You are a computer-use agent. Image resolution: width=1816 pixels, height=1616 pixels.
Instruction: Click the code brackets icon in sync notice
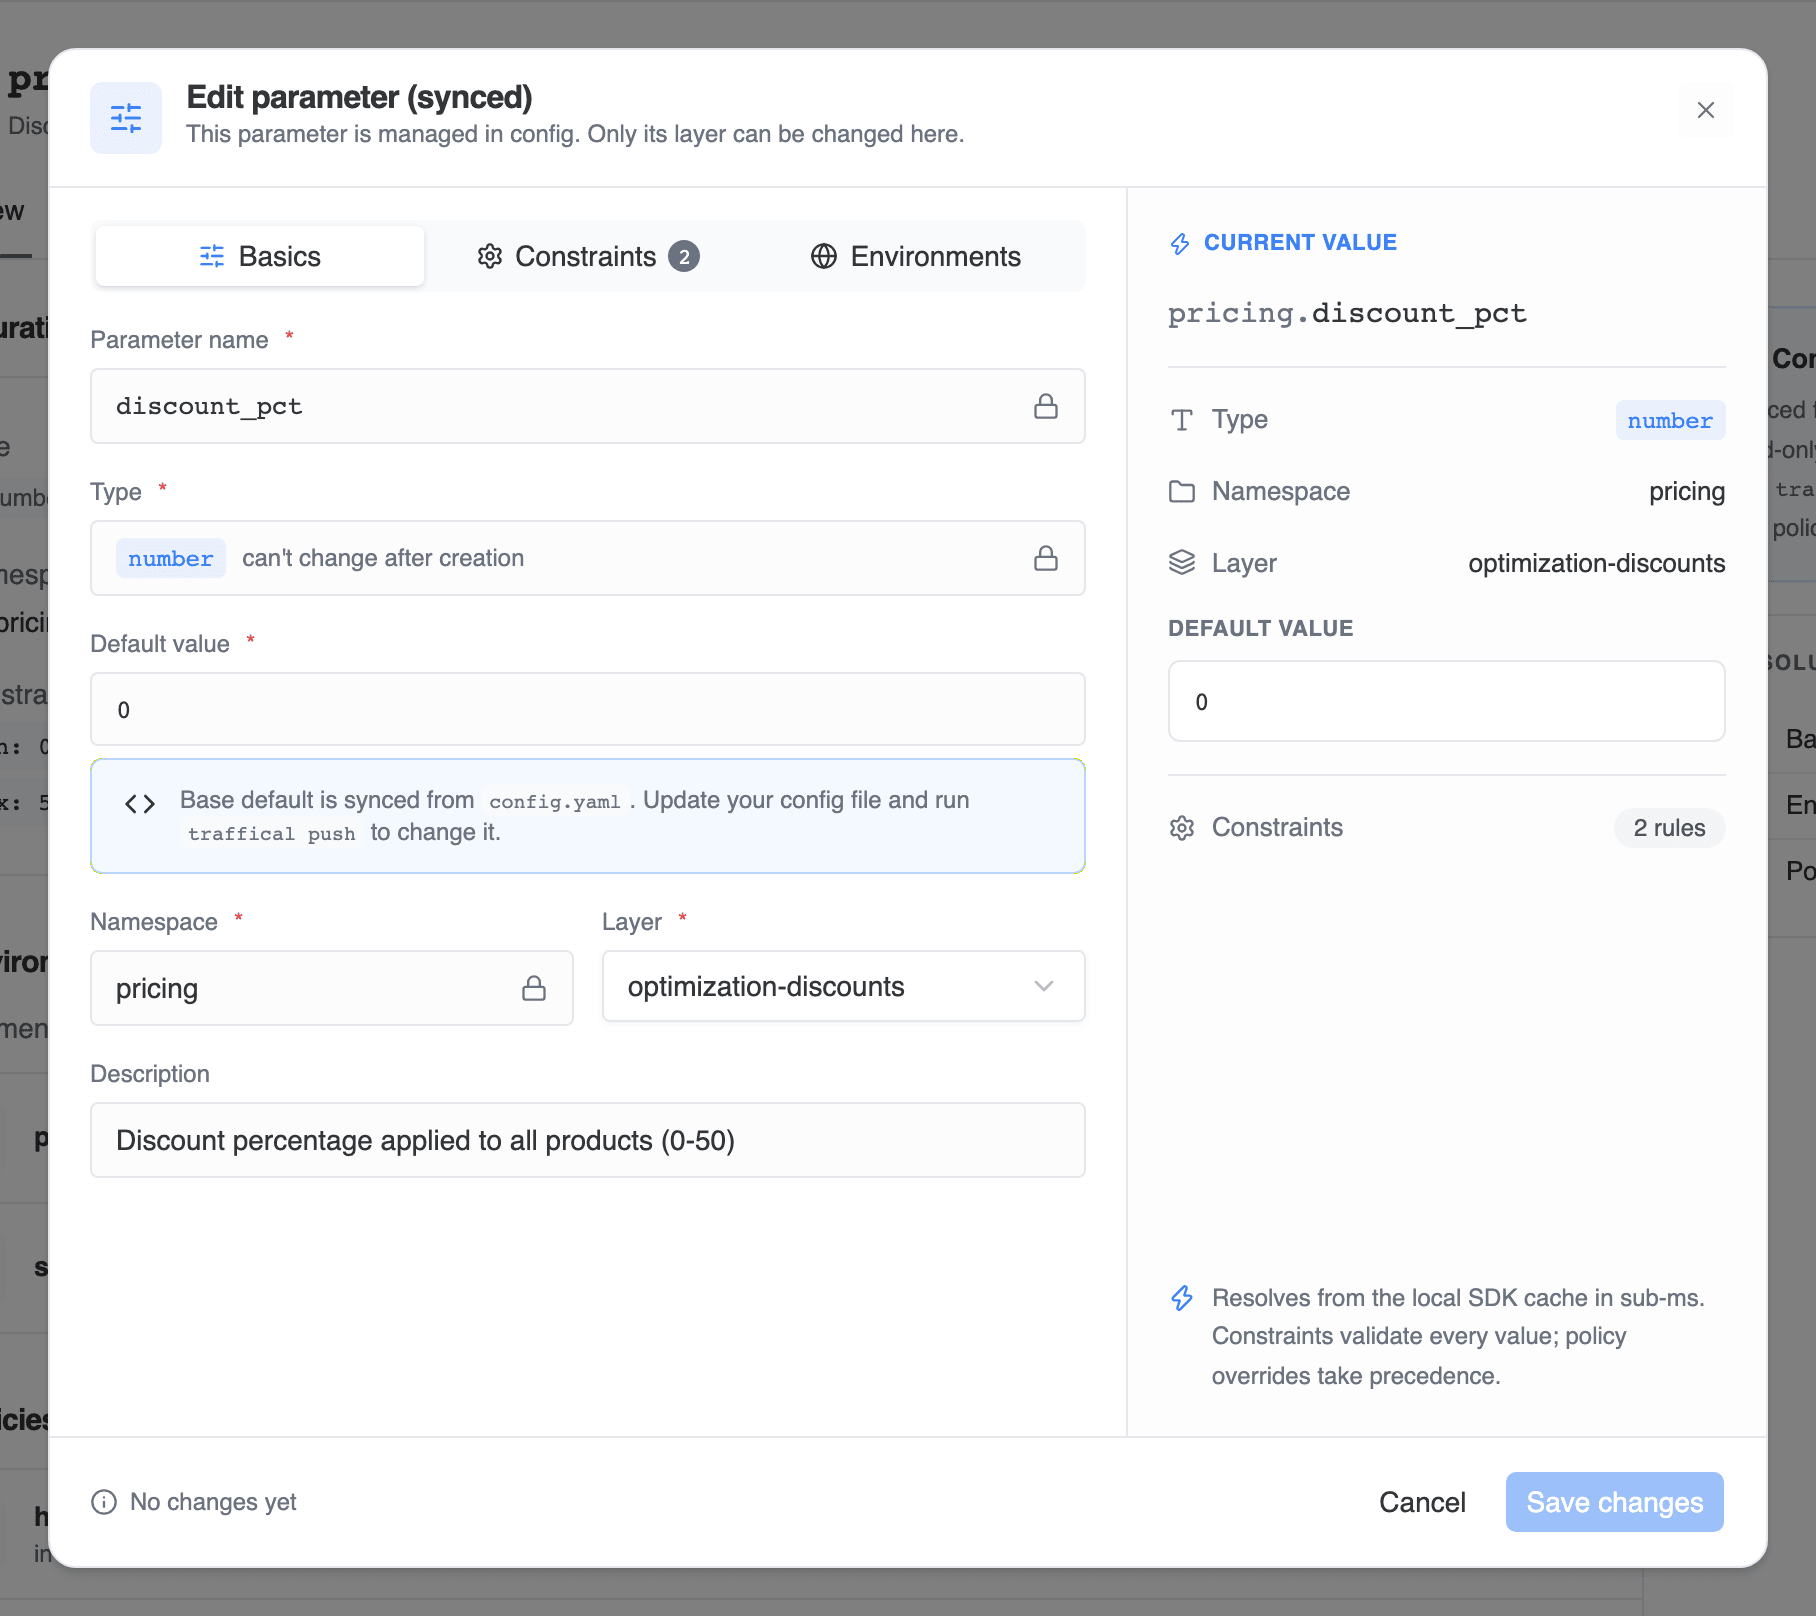point(140,804)
